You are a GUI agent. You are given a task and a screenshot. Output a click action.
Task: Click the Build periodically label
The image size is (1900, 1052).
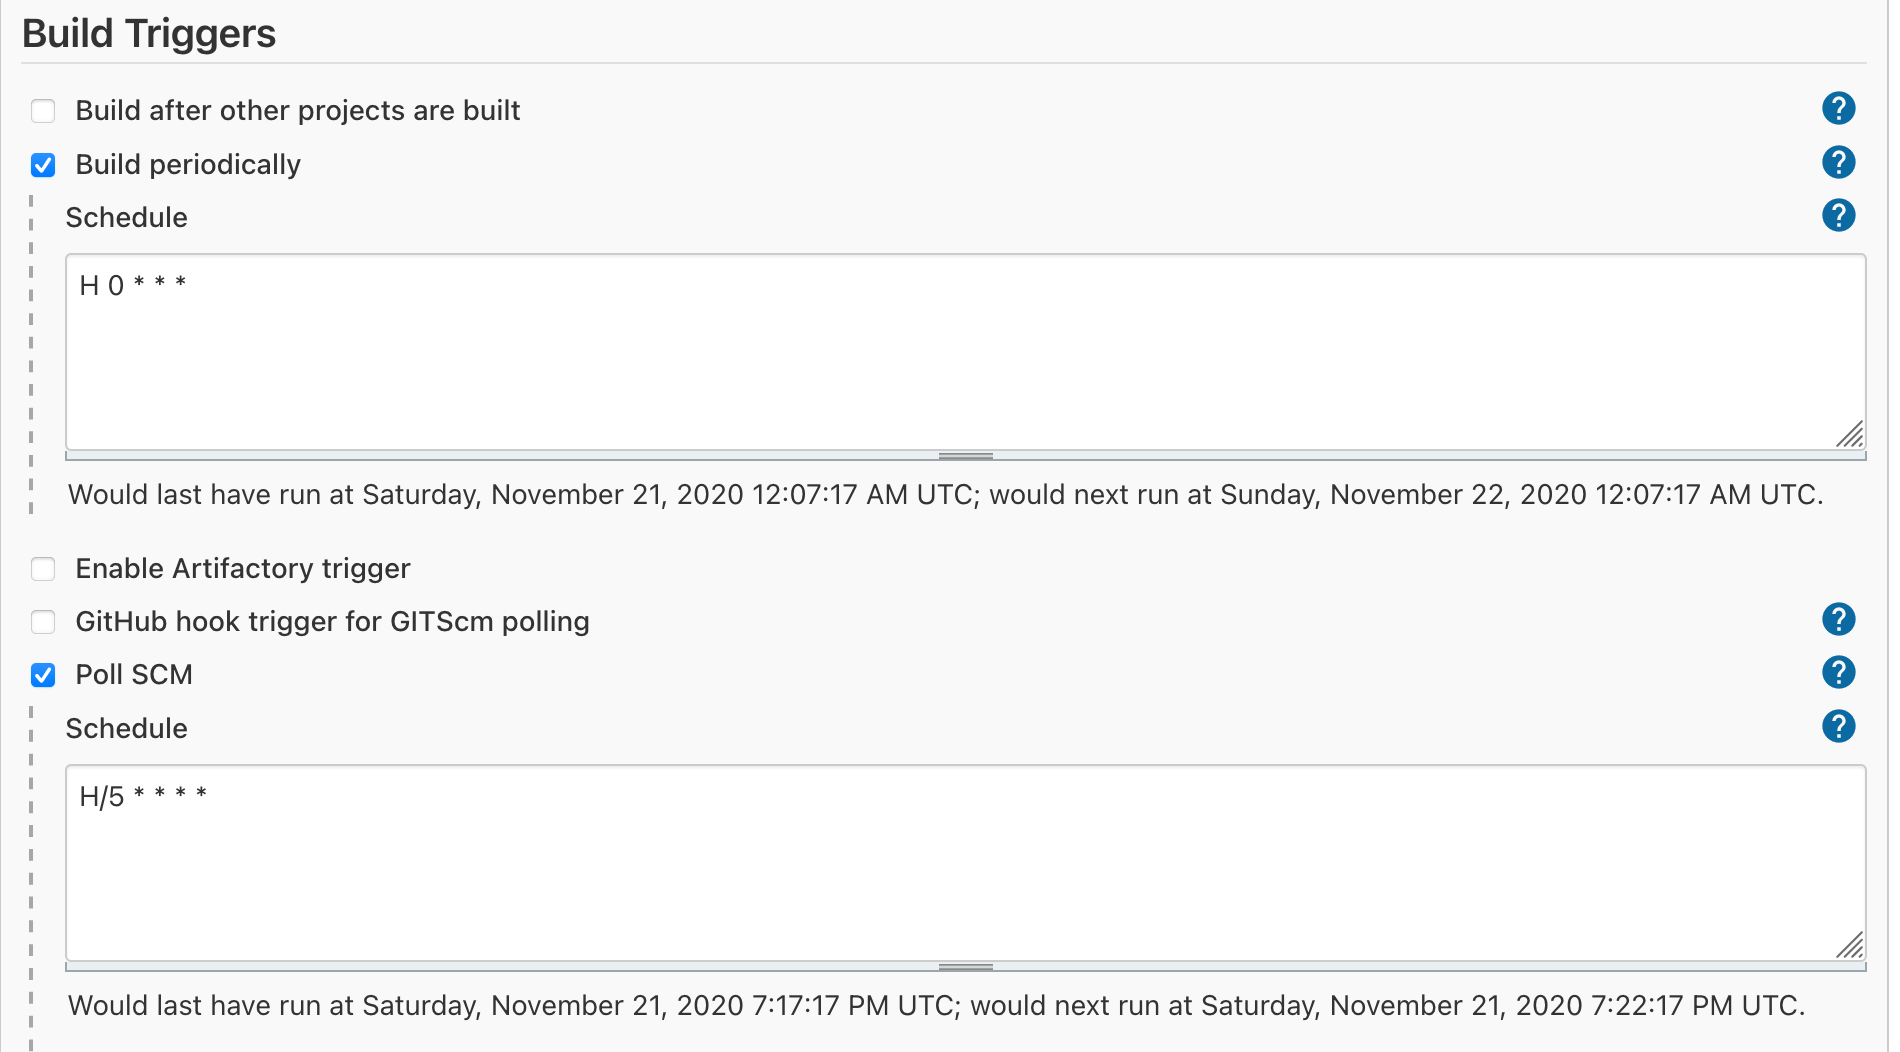pos(188,164)
